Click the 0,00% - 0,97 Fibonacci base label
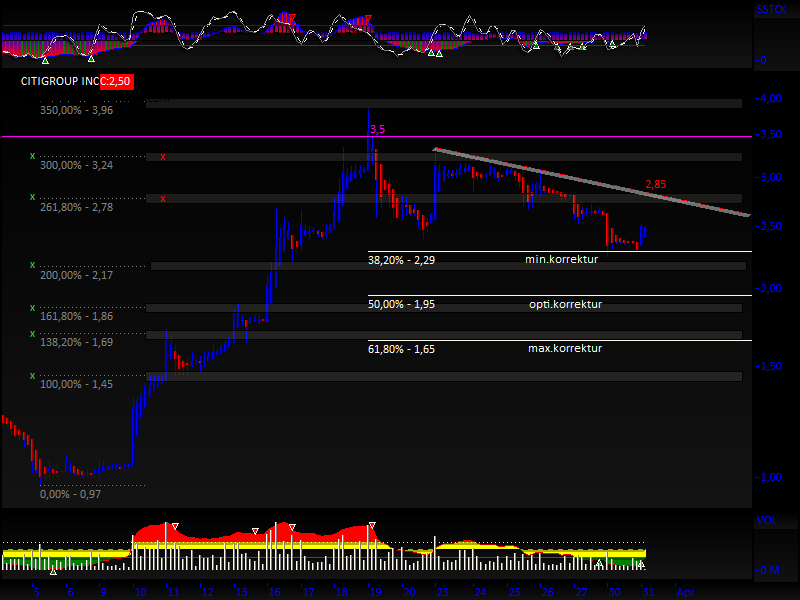The height and width of the screenshot is (600, 800). click(x=70, y=494)
